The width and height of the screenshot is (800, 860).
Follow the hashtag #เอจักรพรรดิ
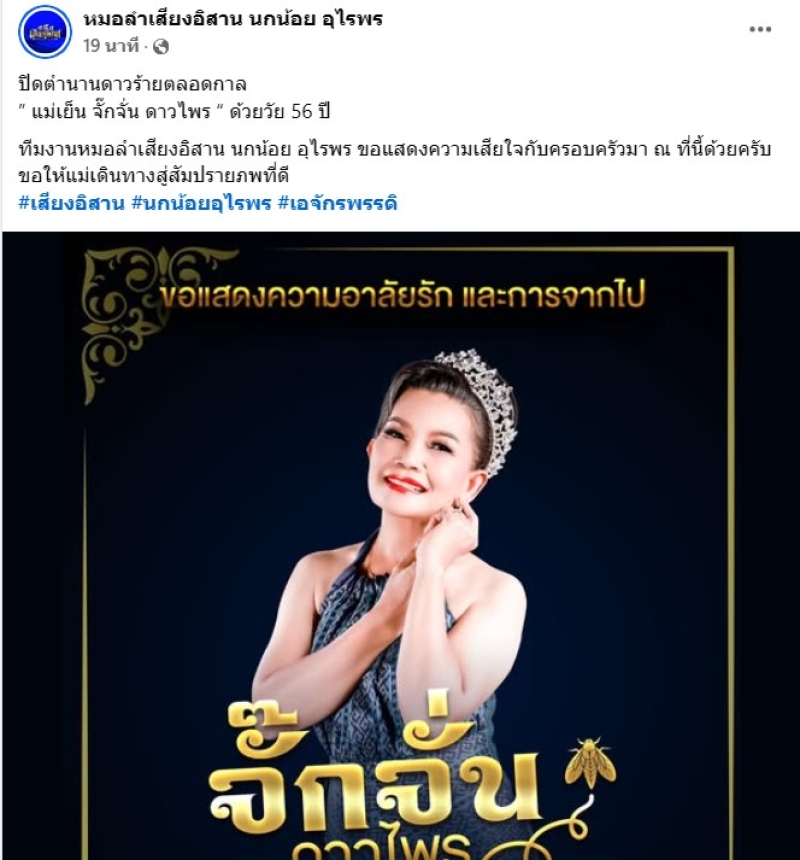(x=338, y=203)
